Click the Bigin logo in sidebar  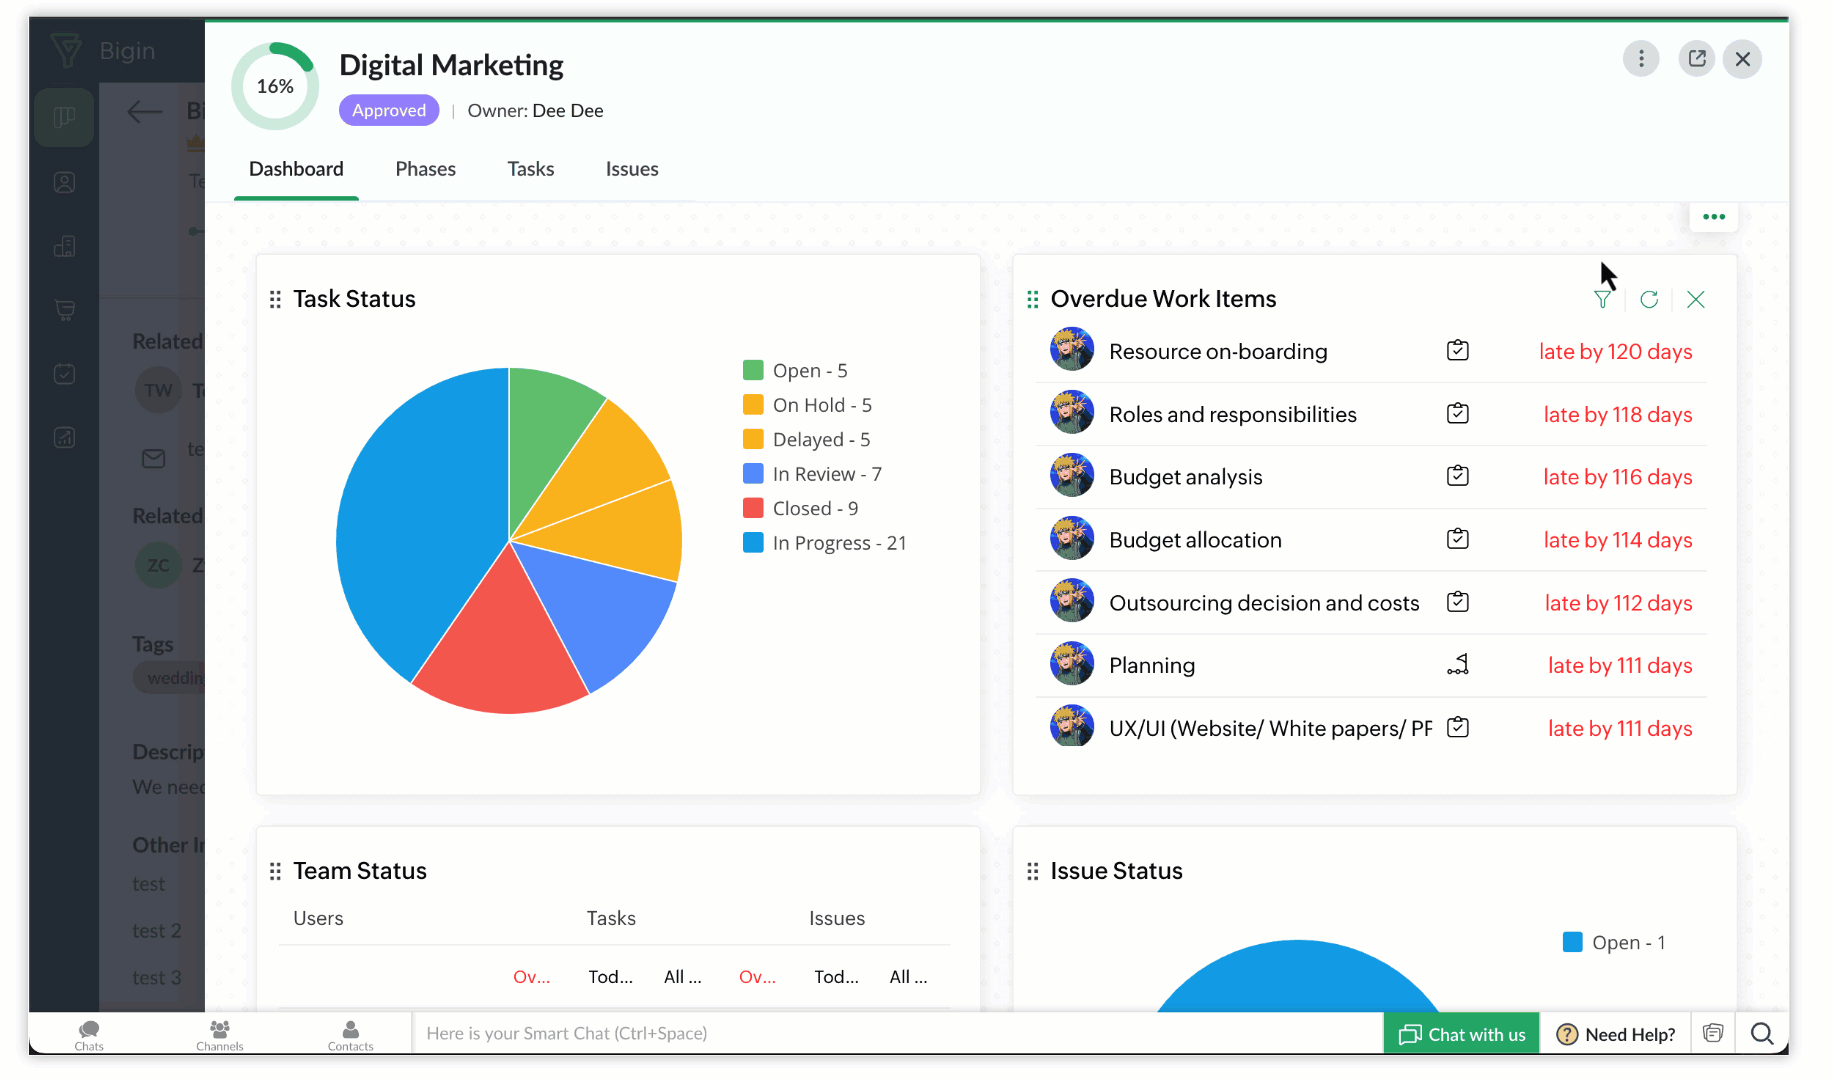click(66, 50)
